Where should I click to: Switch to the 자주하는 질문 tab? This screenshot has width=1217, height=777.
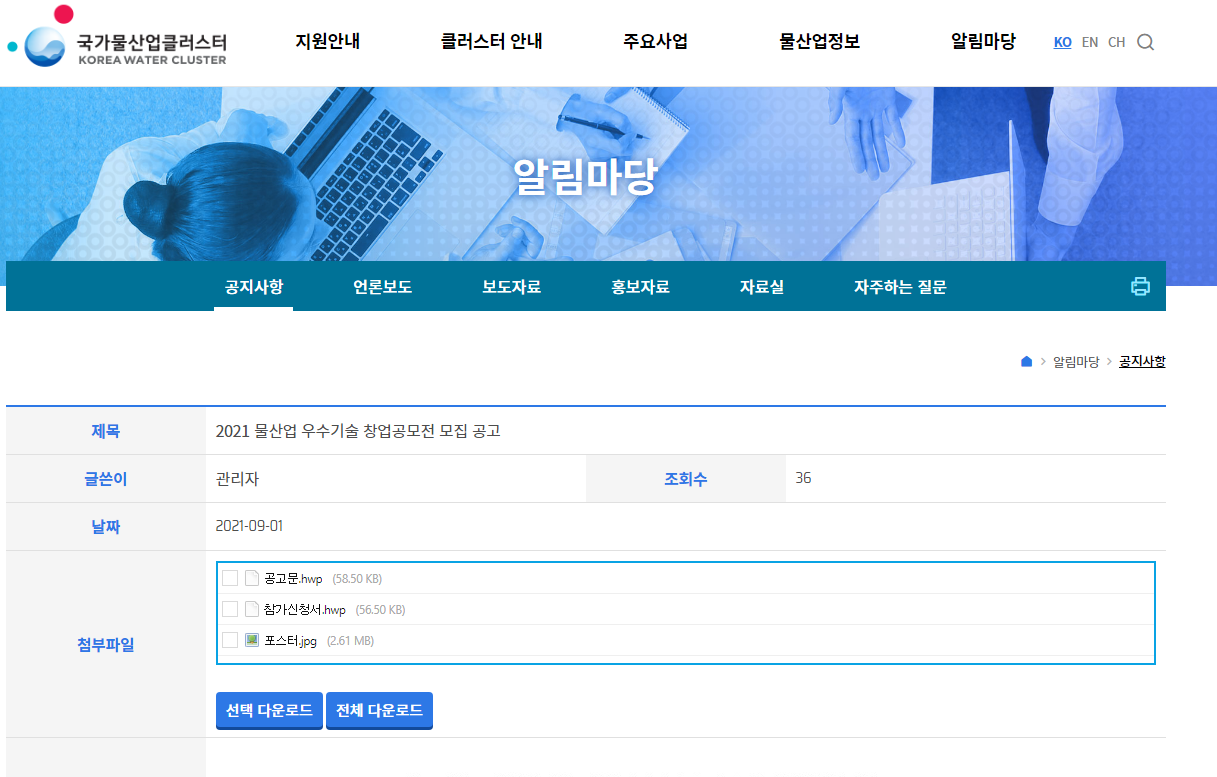click(900, 287)
